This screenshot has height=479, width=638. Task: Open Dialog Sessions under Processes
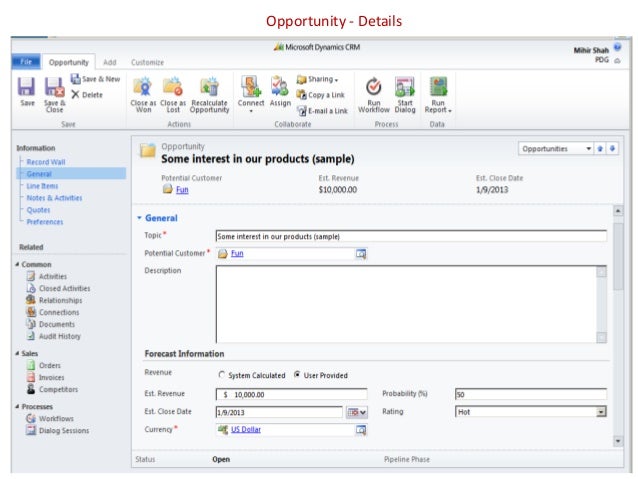(x=63, y=431)
